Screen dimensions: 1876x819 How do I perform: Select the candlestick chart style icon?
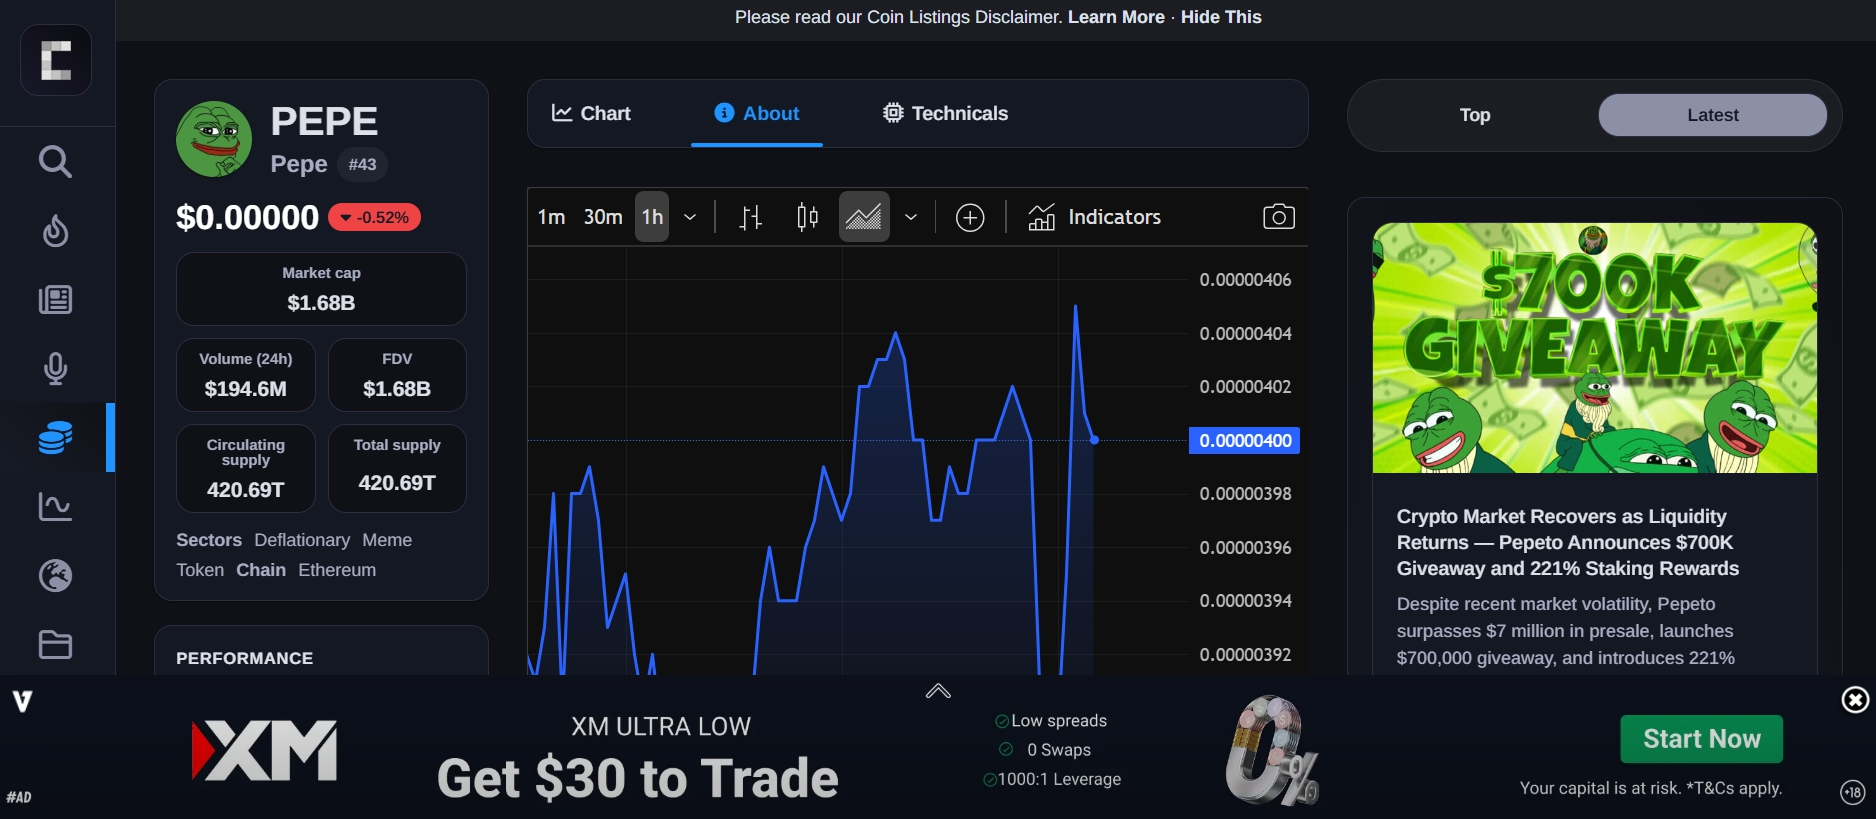click(807, 217)
